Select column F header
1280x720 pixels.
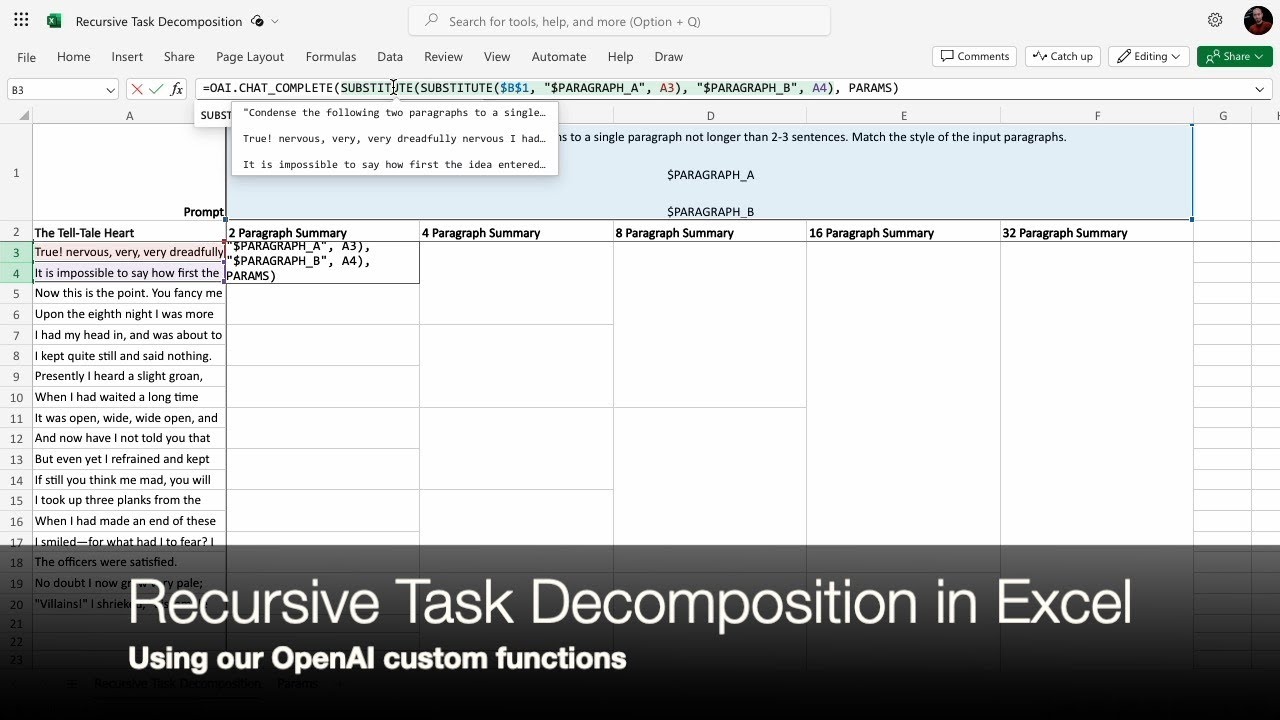tap(1097, 116)
